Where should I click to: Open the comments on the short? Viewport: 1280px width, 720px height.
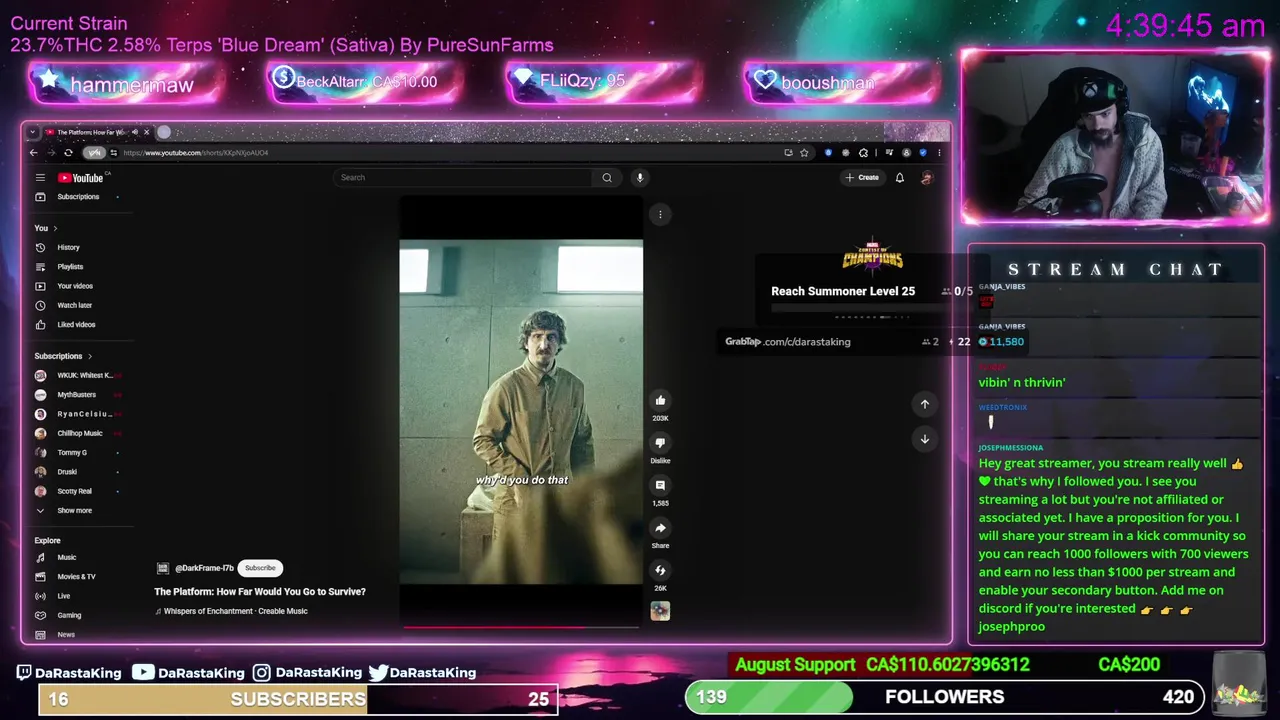point(660,486)
